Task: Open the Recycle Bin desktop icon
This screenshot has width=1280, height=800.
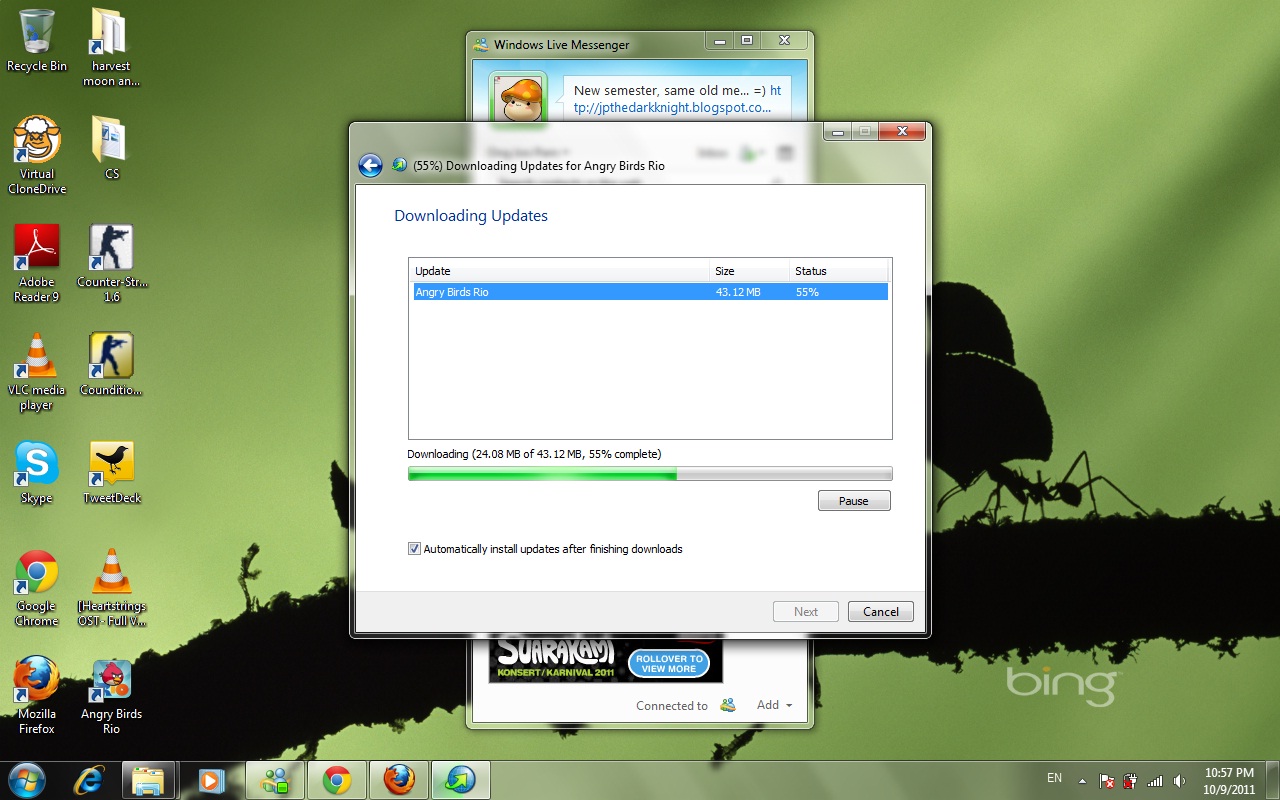Action: click(x=37, y=40)
